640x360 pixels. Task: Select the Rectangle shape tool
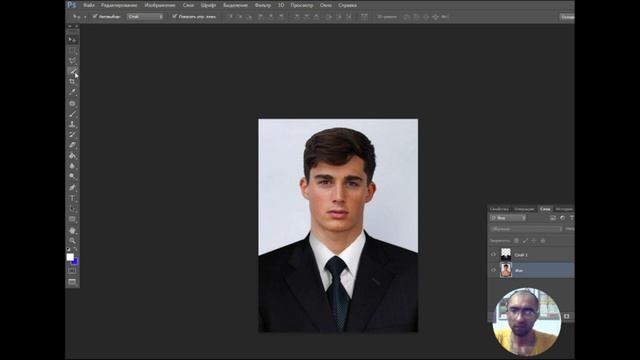click(x=72, y=220)
